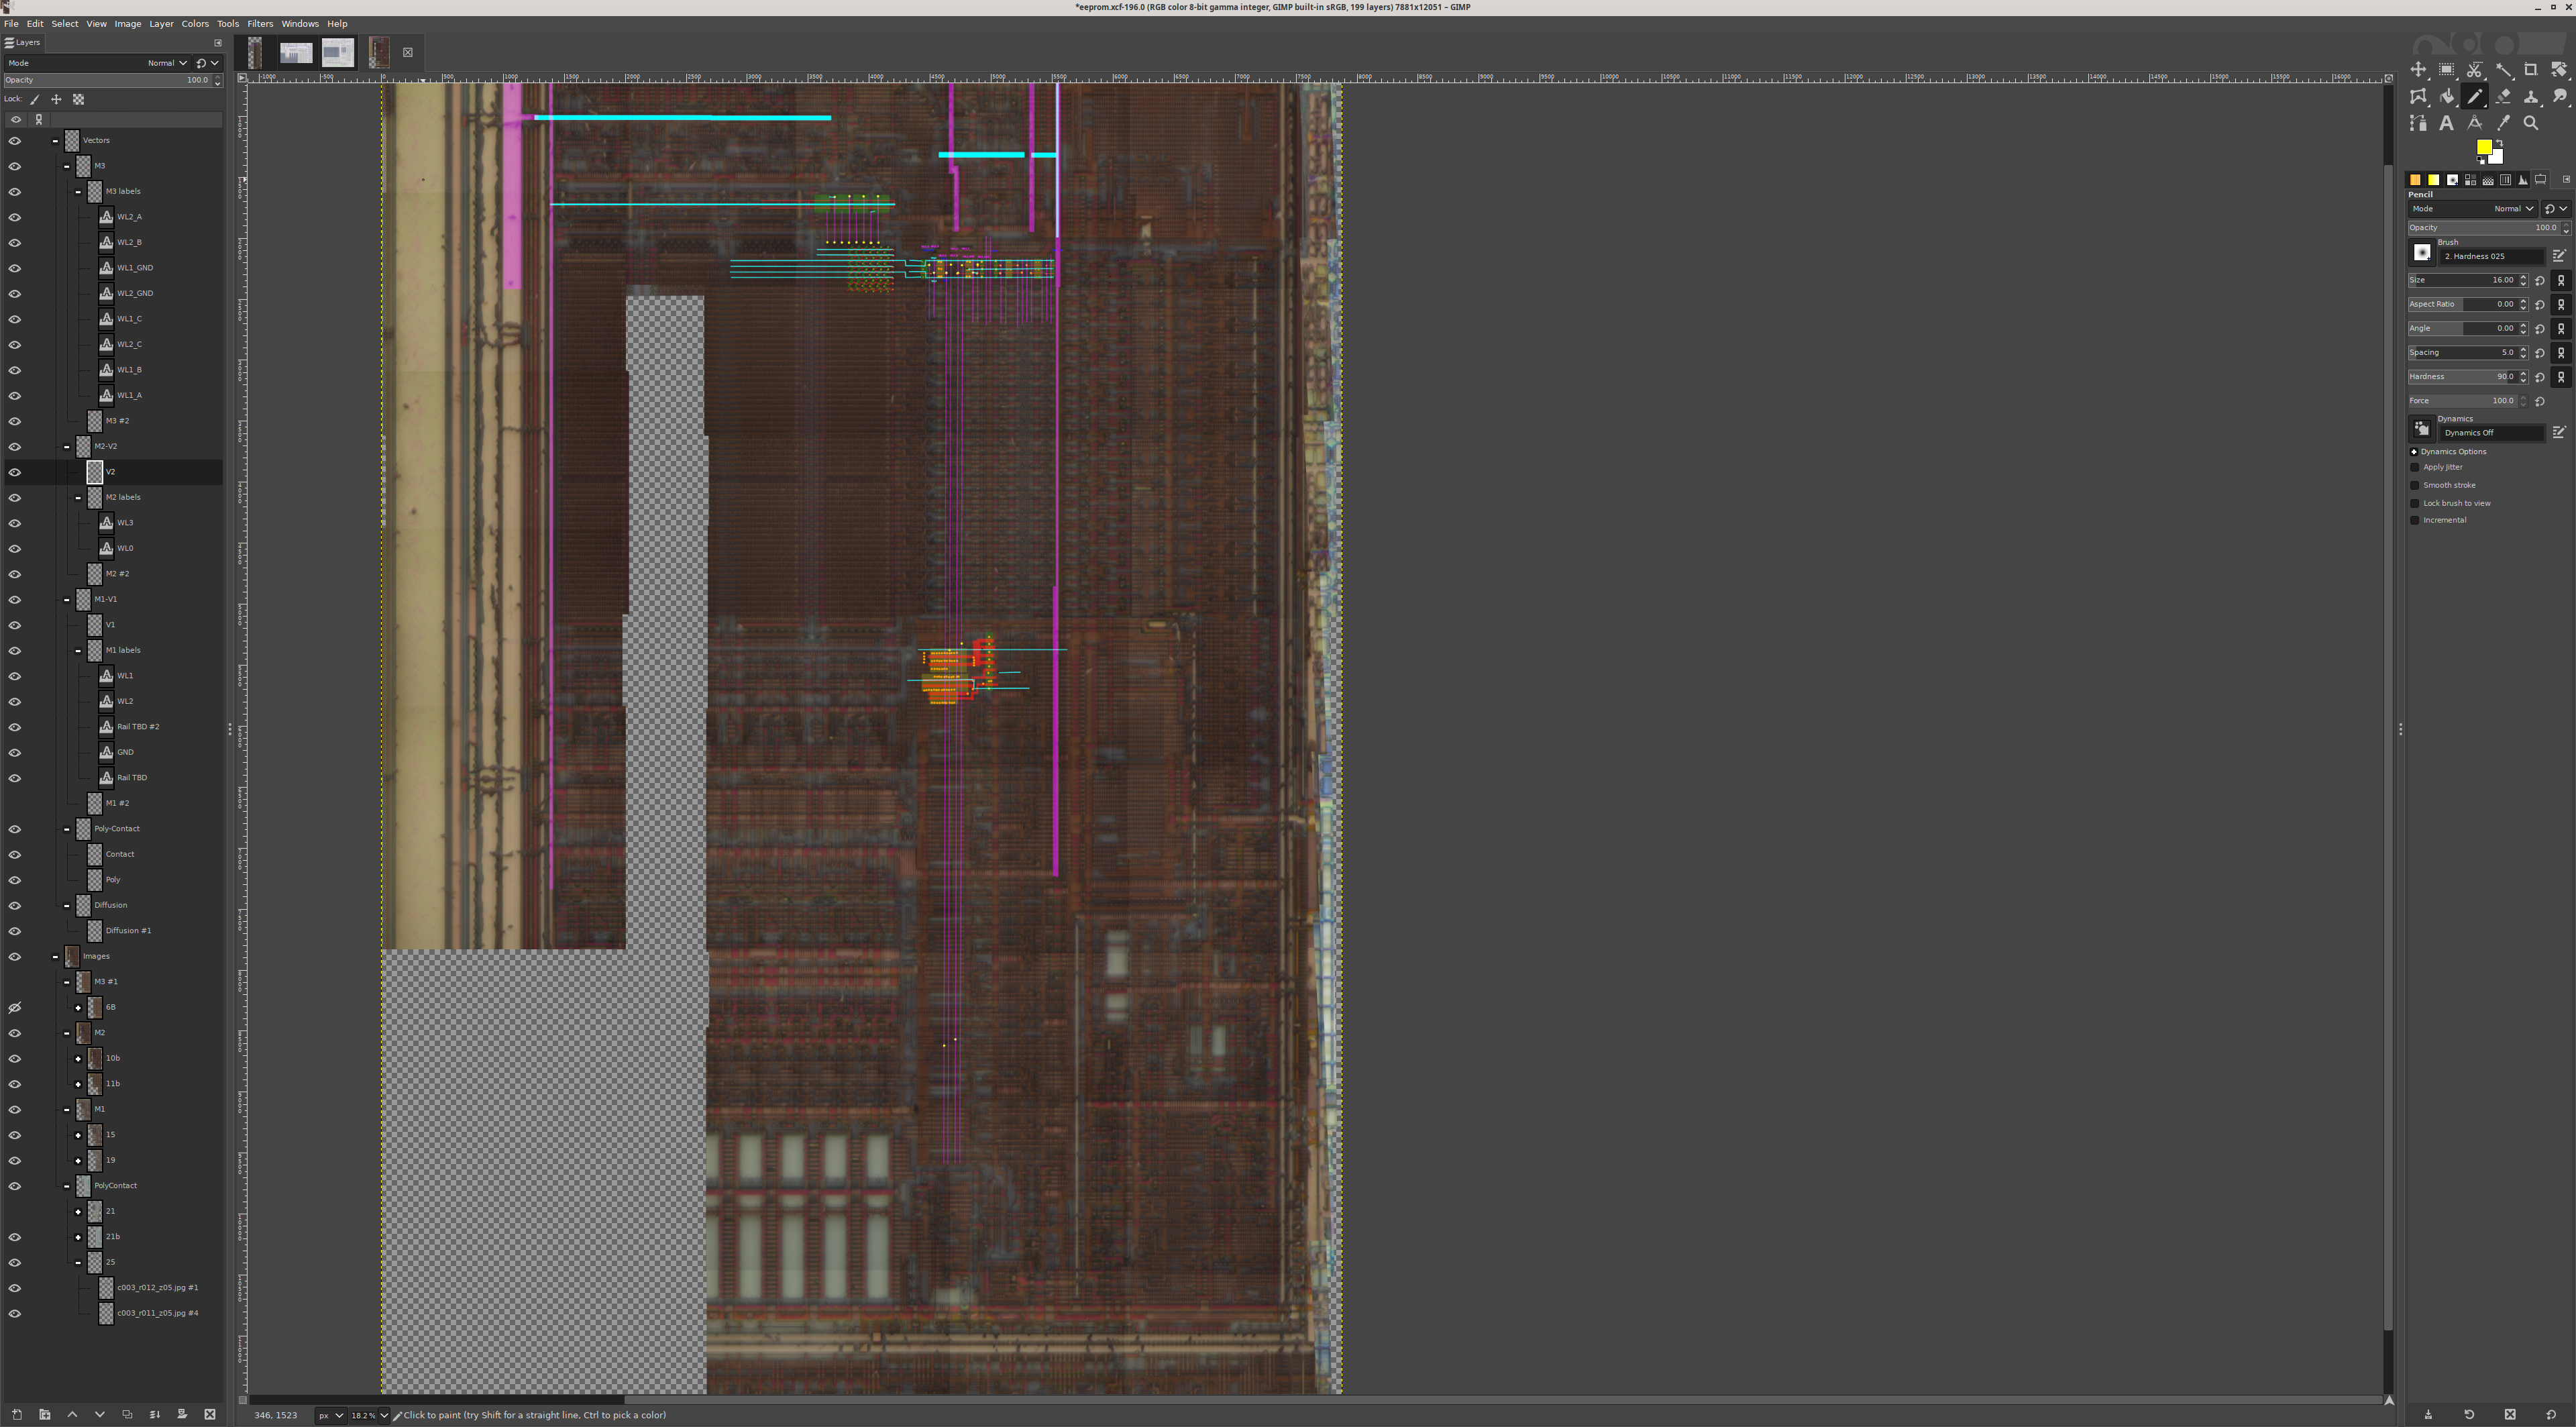The height and width of the screenshot is (1427, 2576).
Task: Collapse the Poly-Contact layer group
Action: point(67,829)
